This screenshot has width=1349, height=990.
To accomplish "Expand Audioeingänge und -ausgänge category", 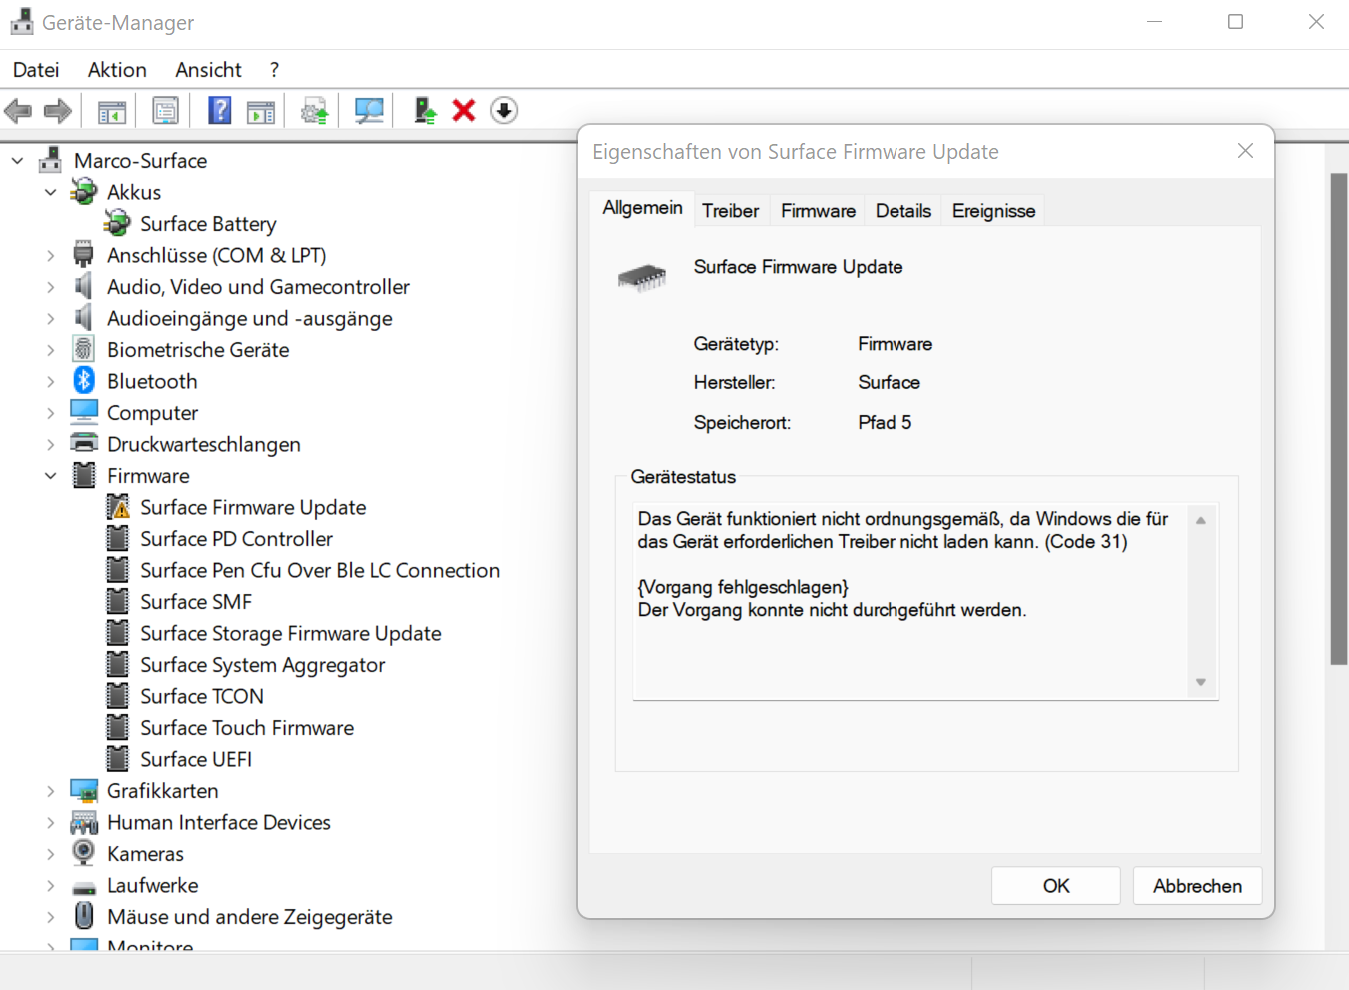I will pyautogui.click(x=51, y=318).
